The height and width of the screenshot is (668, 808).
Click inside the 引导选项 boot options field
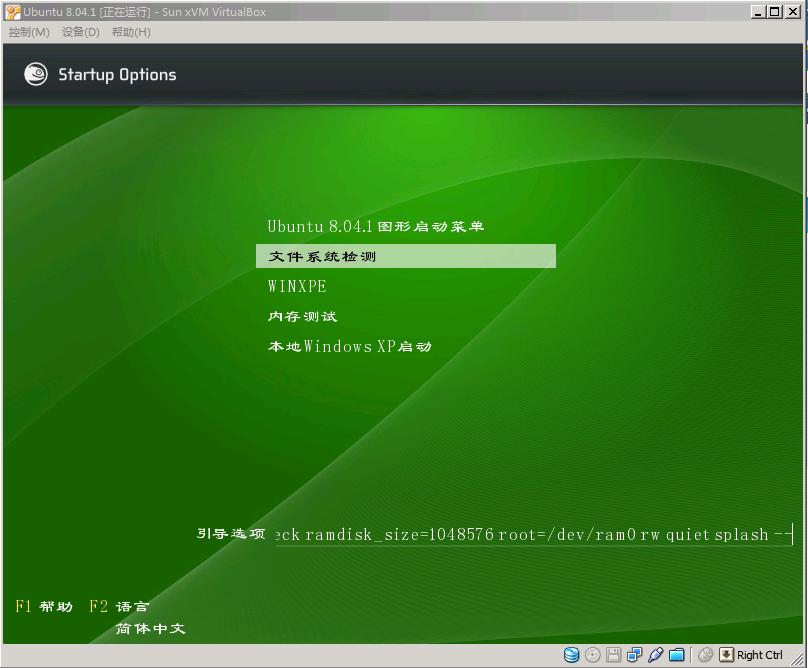click(x=534, y=535)
